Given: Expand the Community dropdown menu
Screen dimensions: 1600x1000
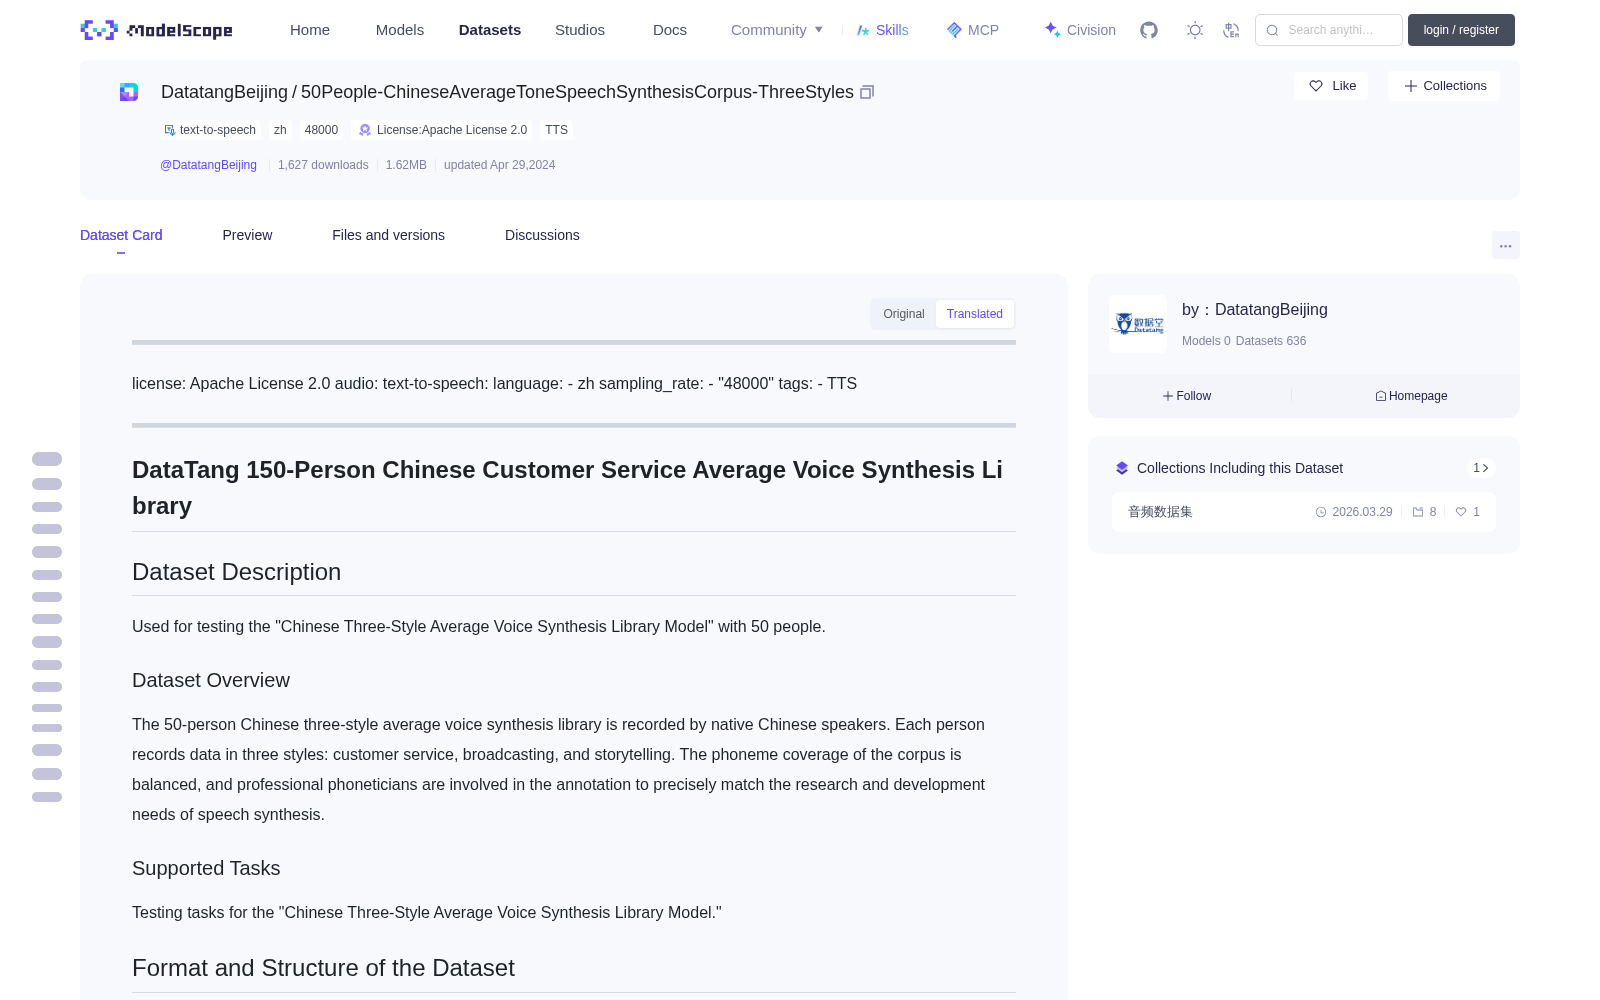Looking at the screenshot, I should 777,30.
